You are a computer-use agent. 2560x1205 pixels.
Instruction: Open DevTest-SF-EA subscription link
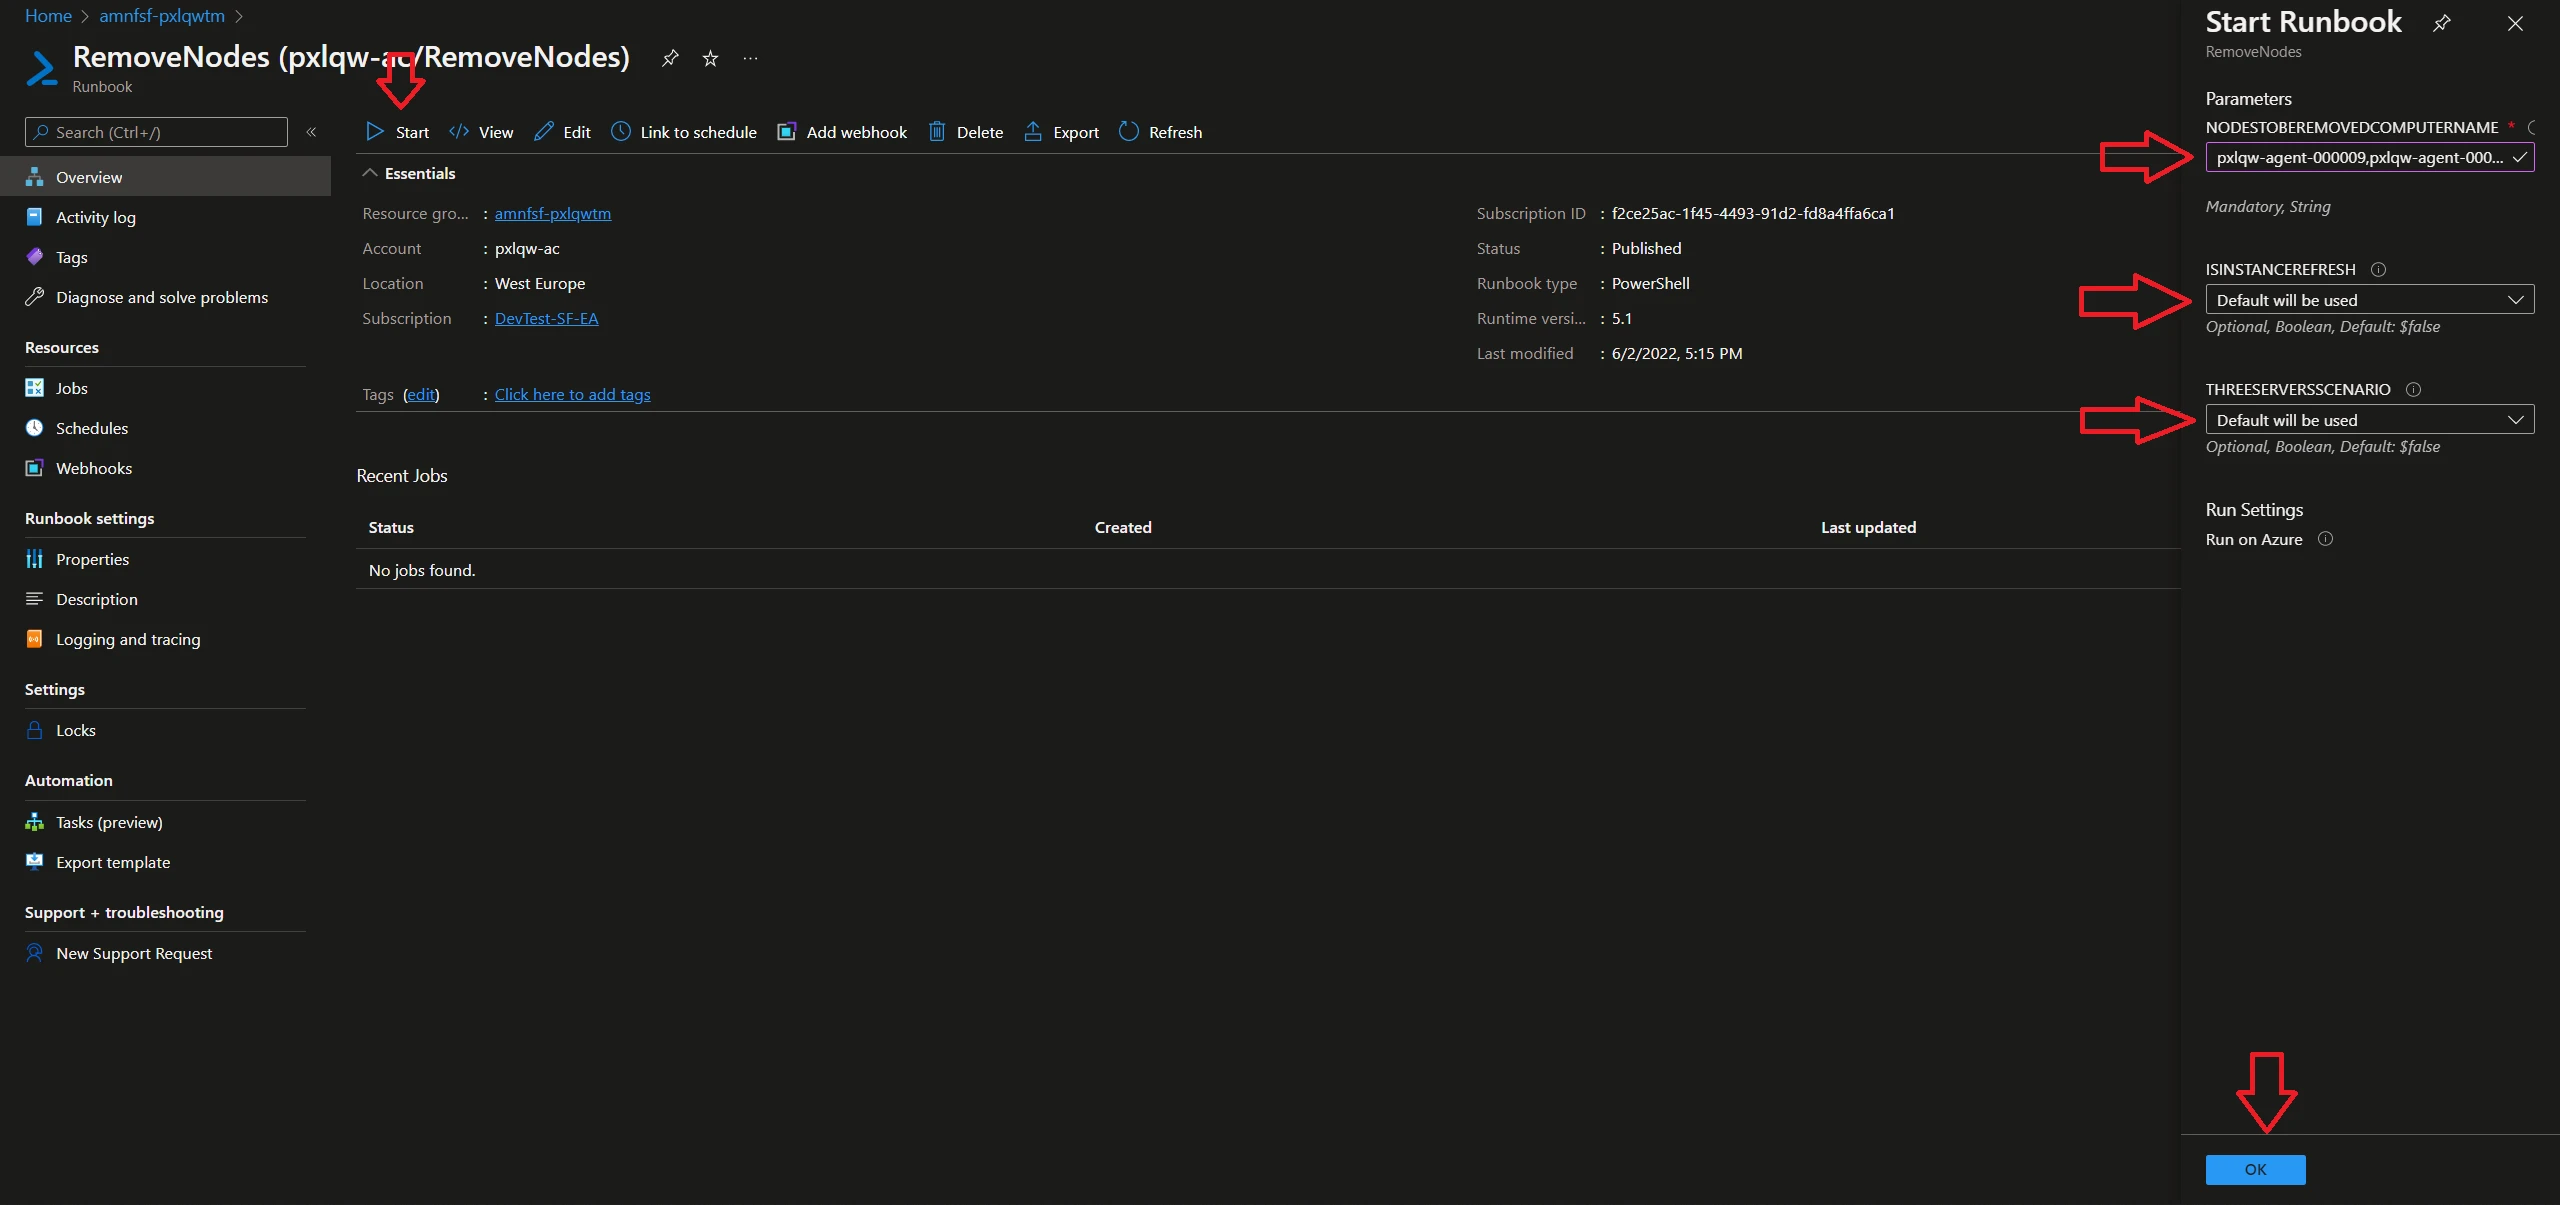[x=546, y=318]
